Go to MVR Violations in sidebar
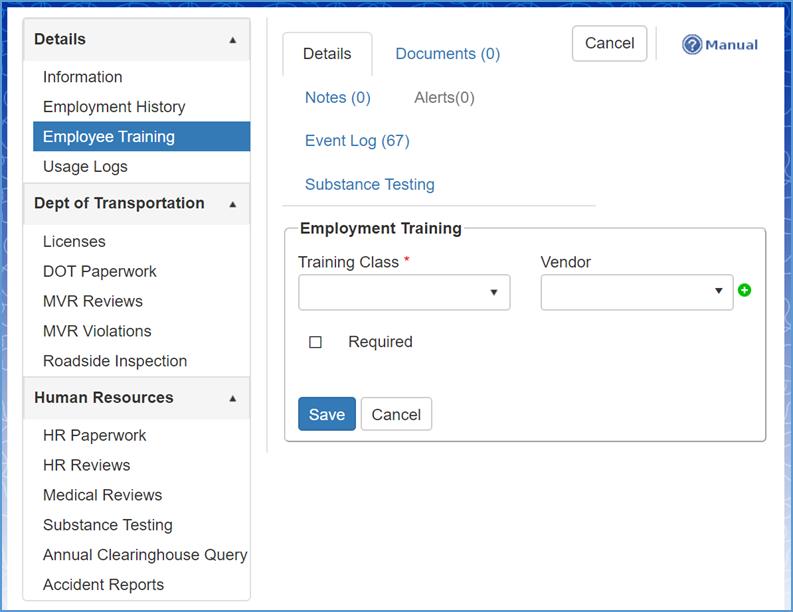Screen dimensions: 793x612 point(97,331)
